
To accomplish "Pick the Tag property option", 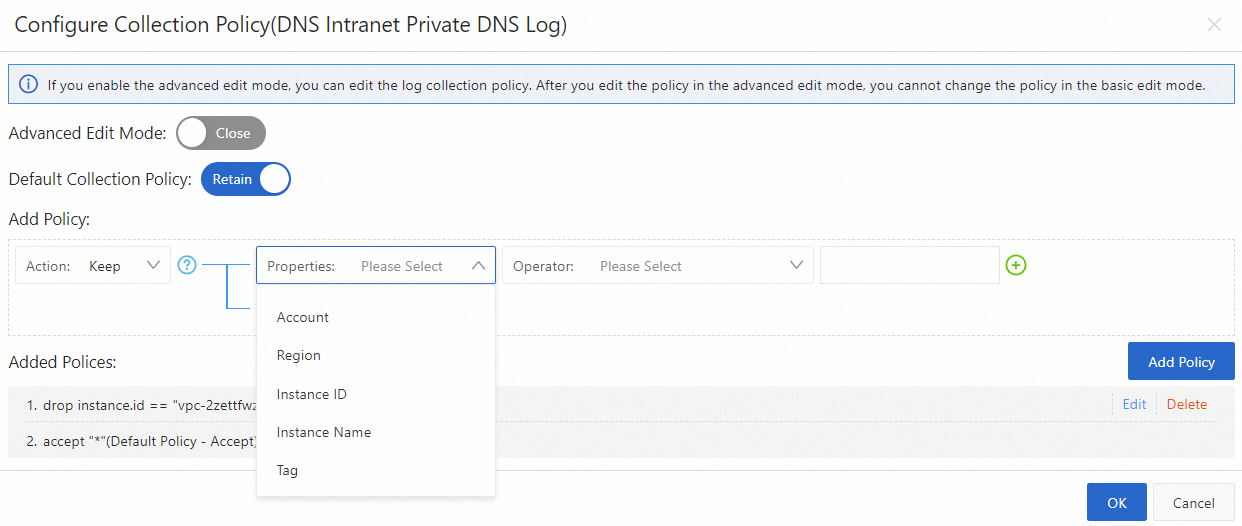I will pyautogui.click(x=288, y=470).
